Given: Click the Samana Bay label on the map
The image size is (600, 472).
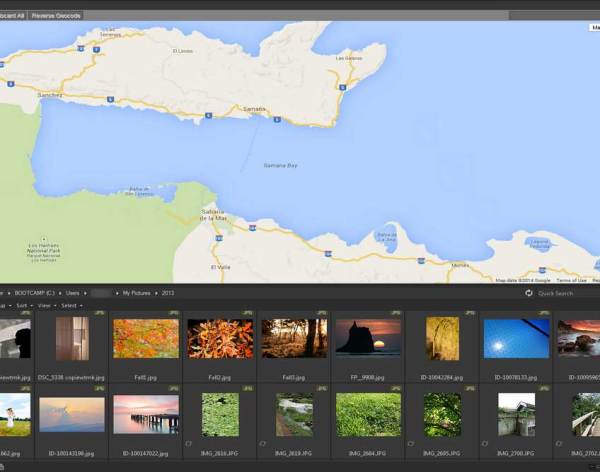Looking at the screenshot, I should pos(280,166).
